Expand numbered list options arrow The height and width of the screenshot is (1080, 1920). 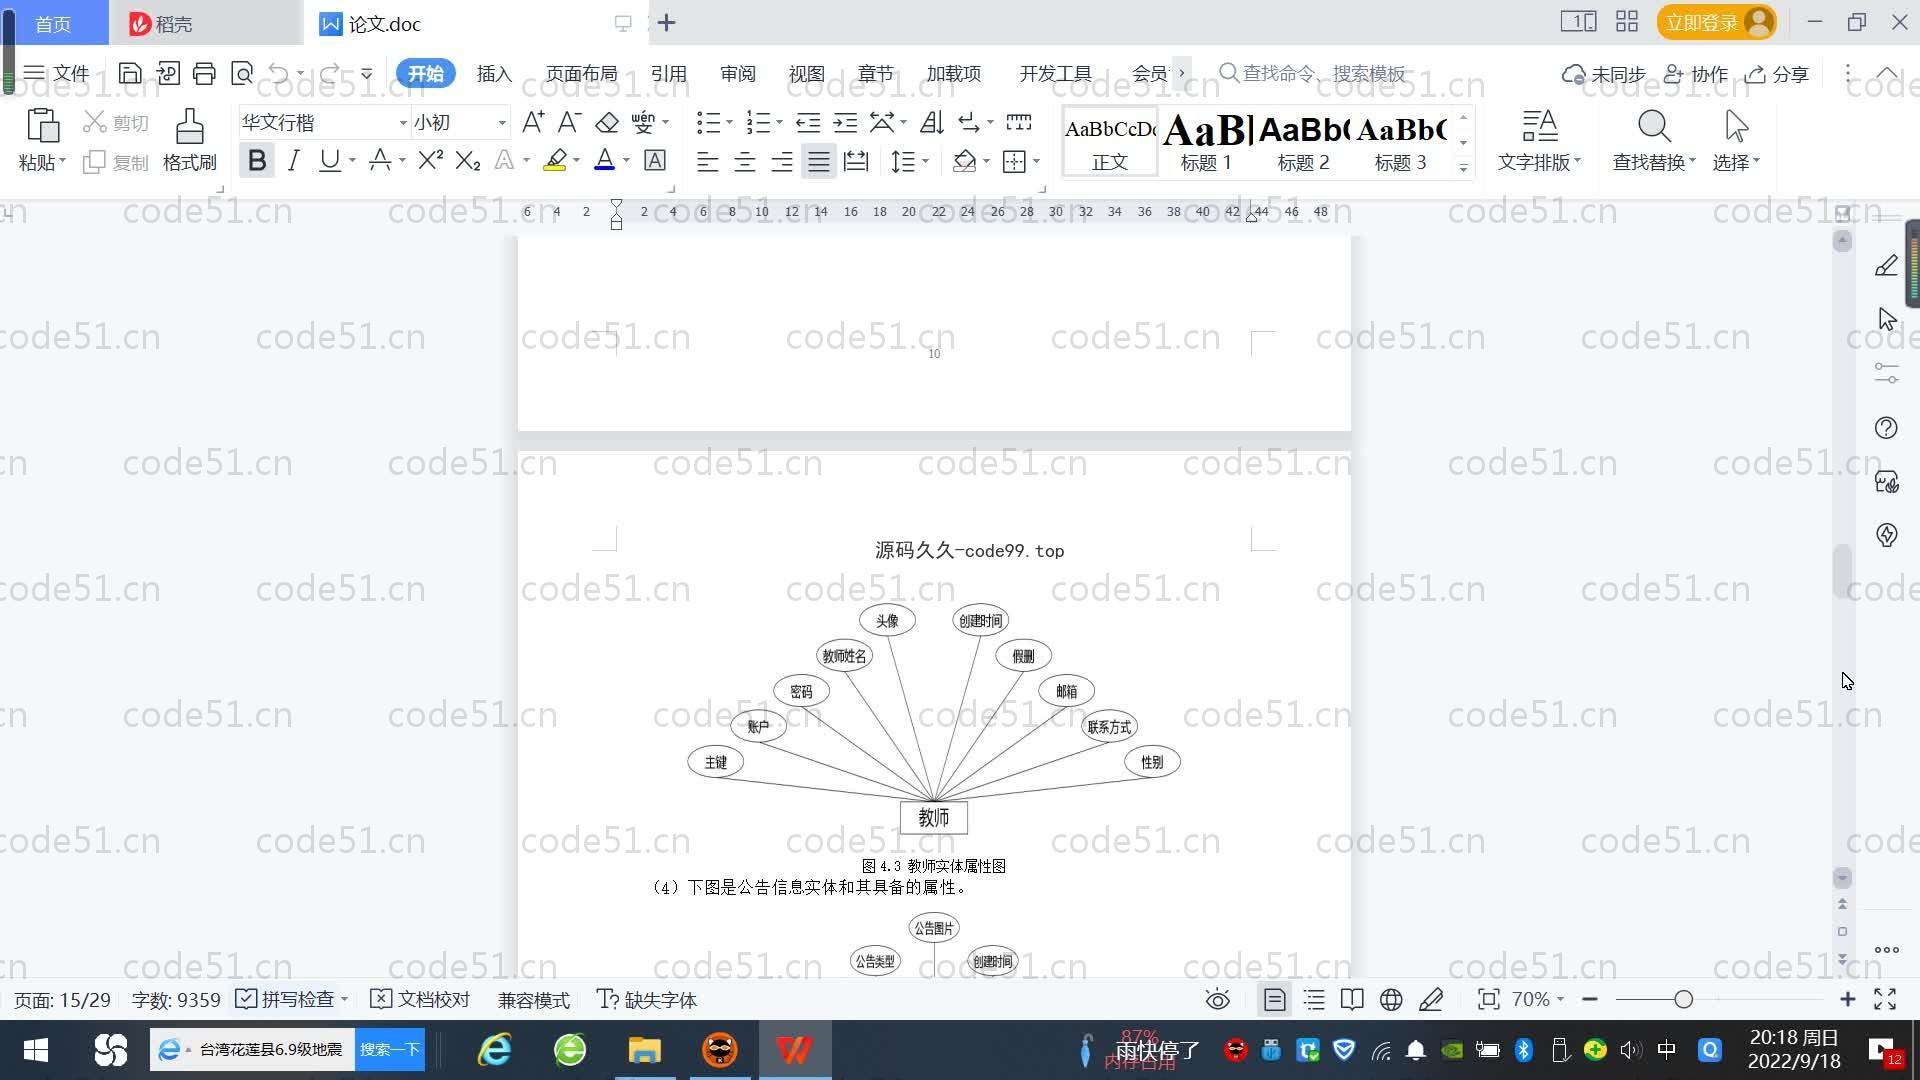point(779,123)
